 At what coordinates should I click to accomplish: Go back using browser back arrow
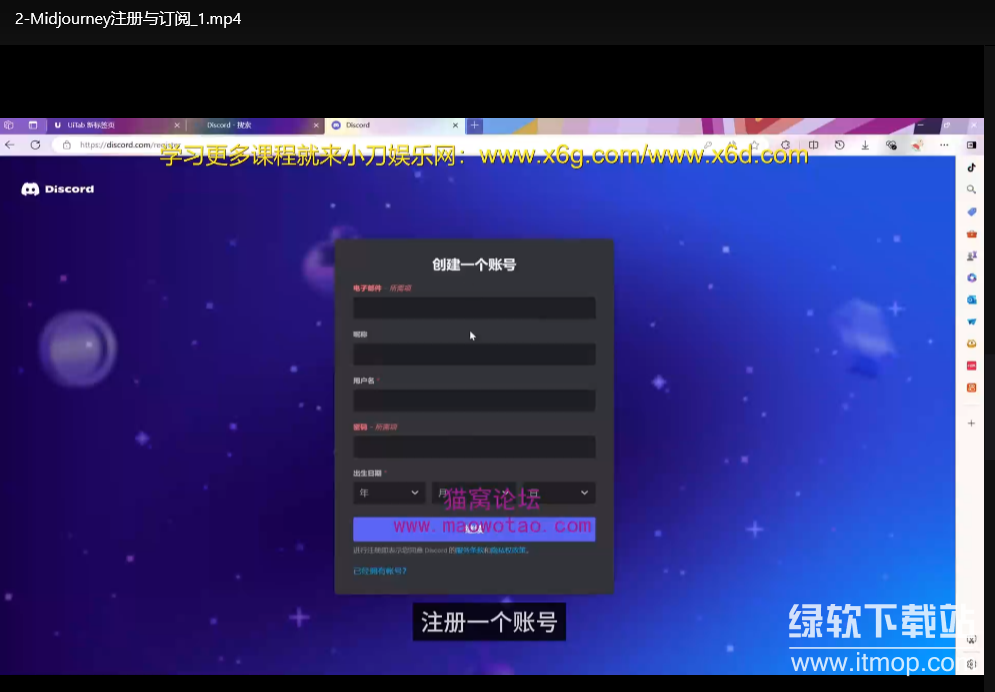point(10,145)
